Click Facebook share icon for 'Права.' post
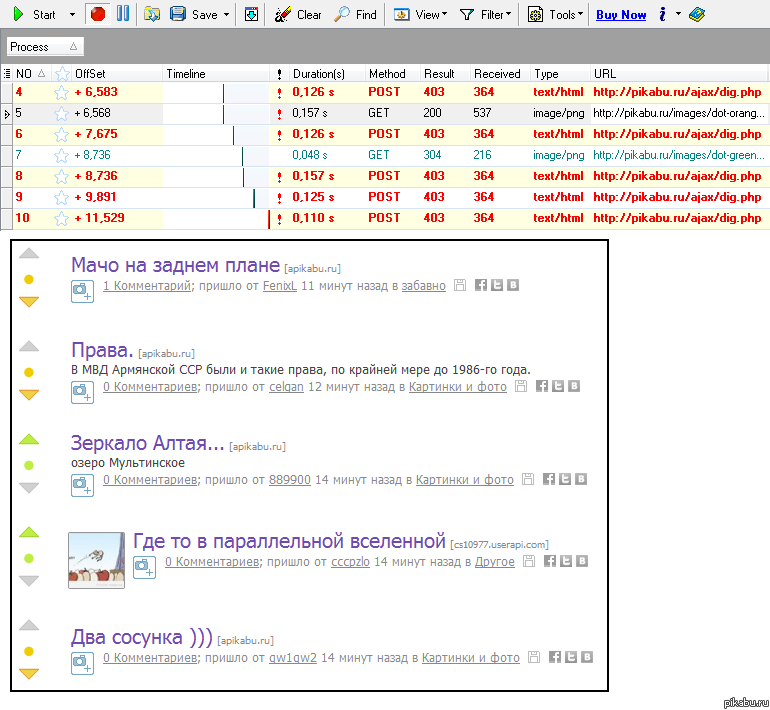The image size is (770, 710). click(x=542, y=386)
